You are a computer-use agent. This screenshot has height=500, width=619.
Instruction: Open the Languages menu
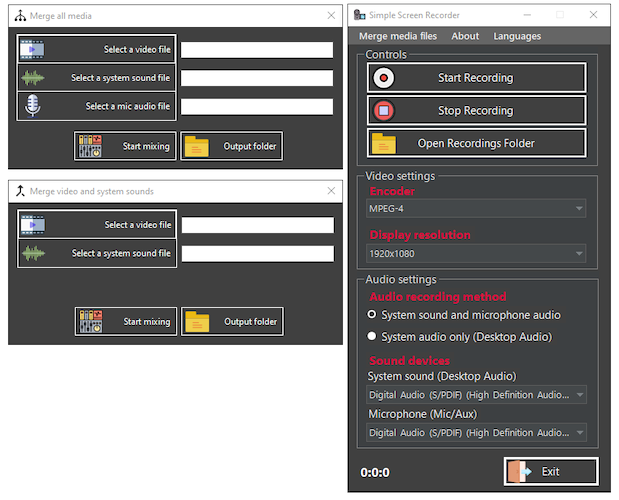517,36
